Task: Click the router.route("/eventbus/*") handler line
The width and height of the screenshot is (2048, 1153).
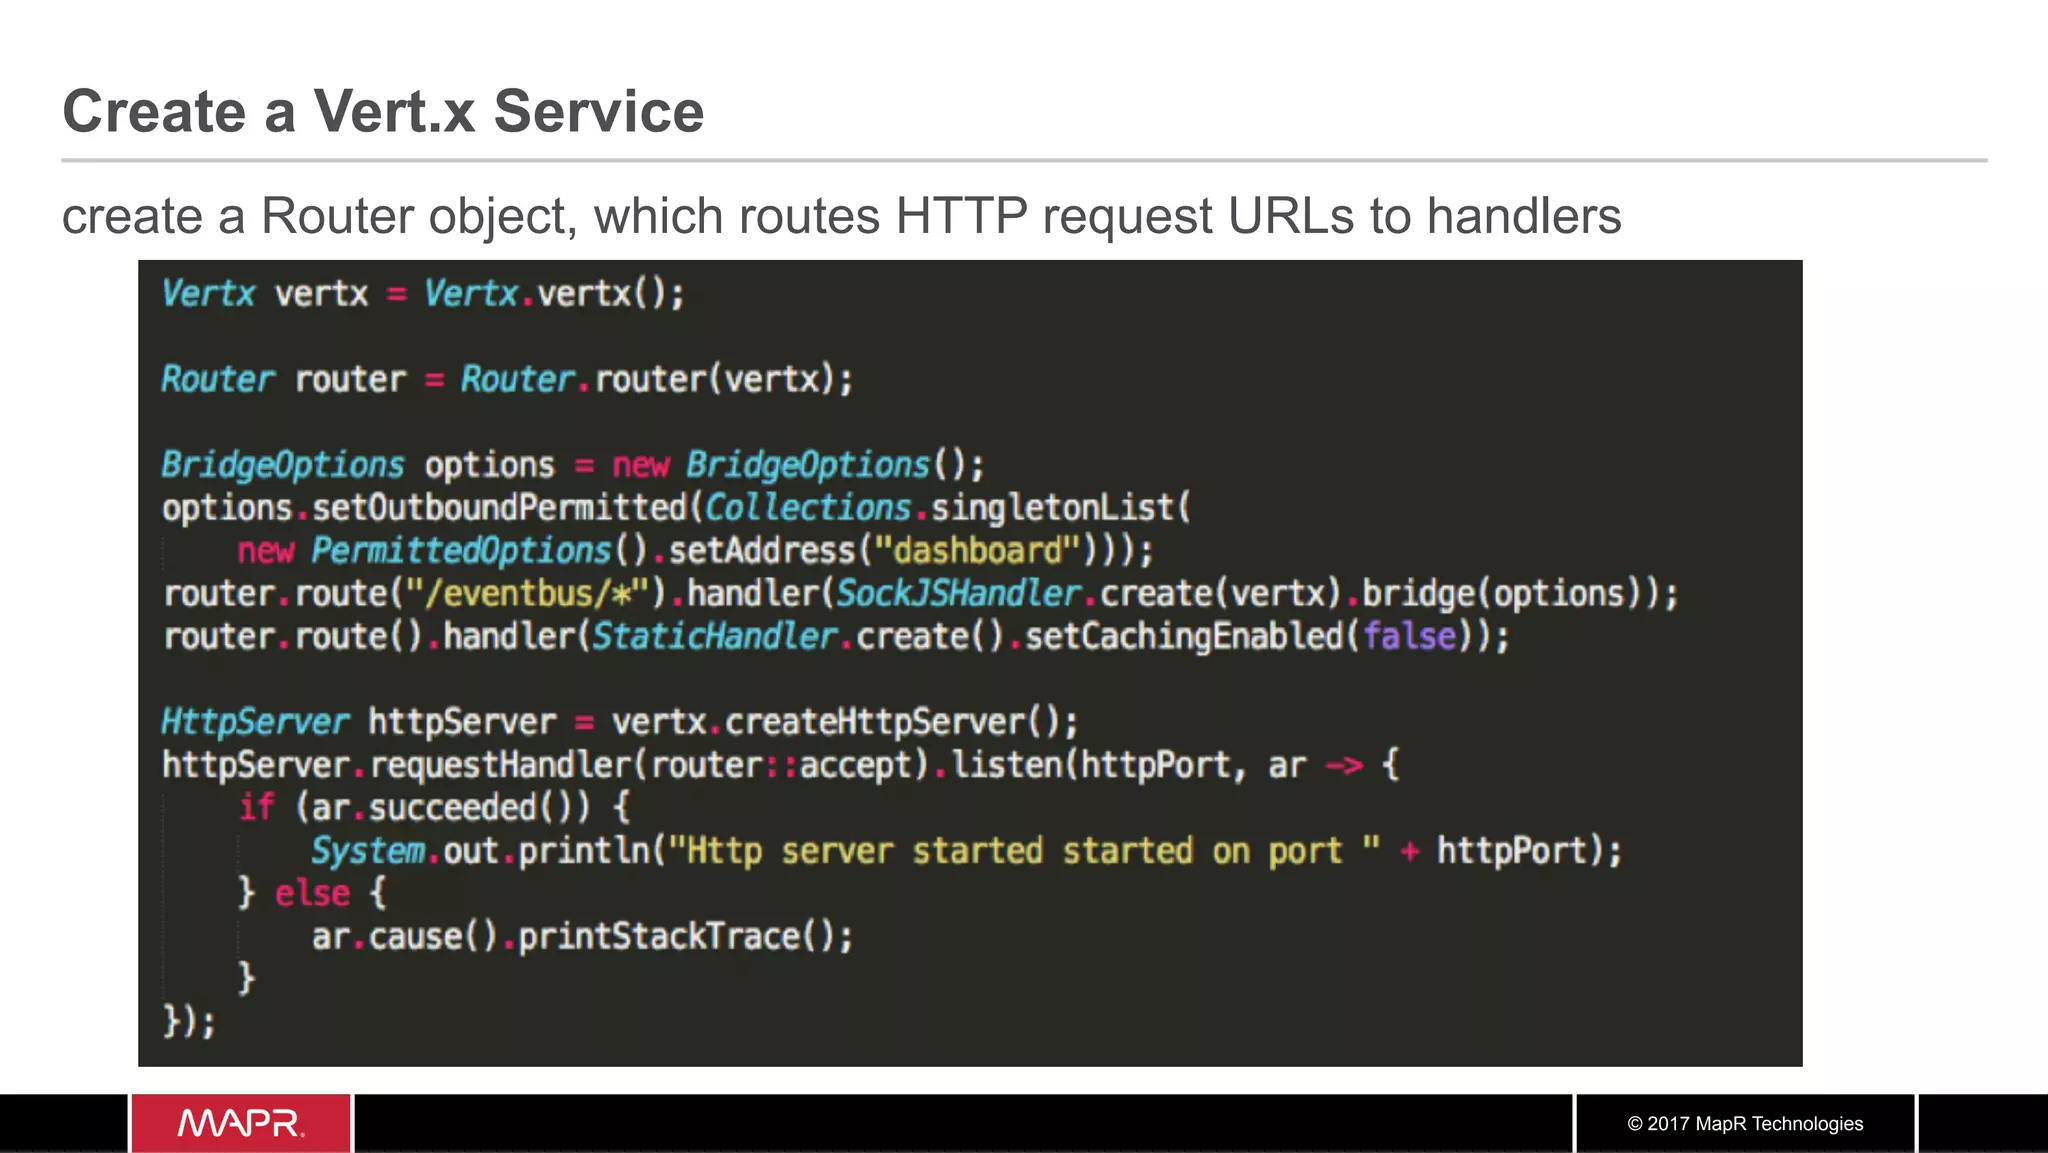Action: (921, 594)
